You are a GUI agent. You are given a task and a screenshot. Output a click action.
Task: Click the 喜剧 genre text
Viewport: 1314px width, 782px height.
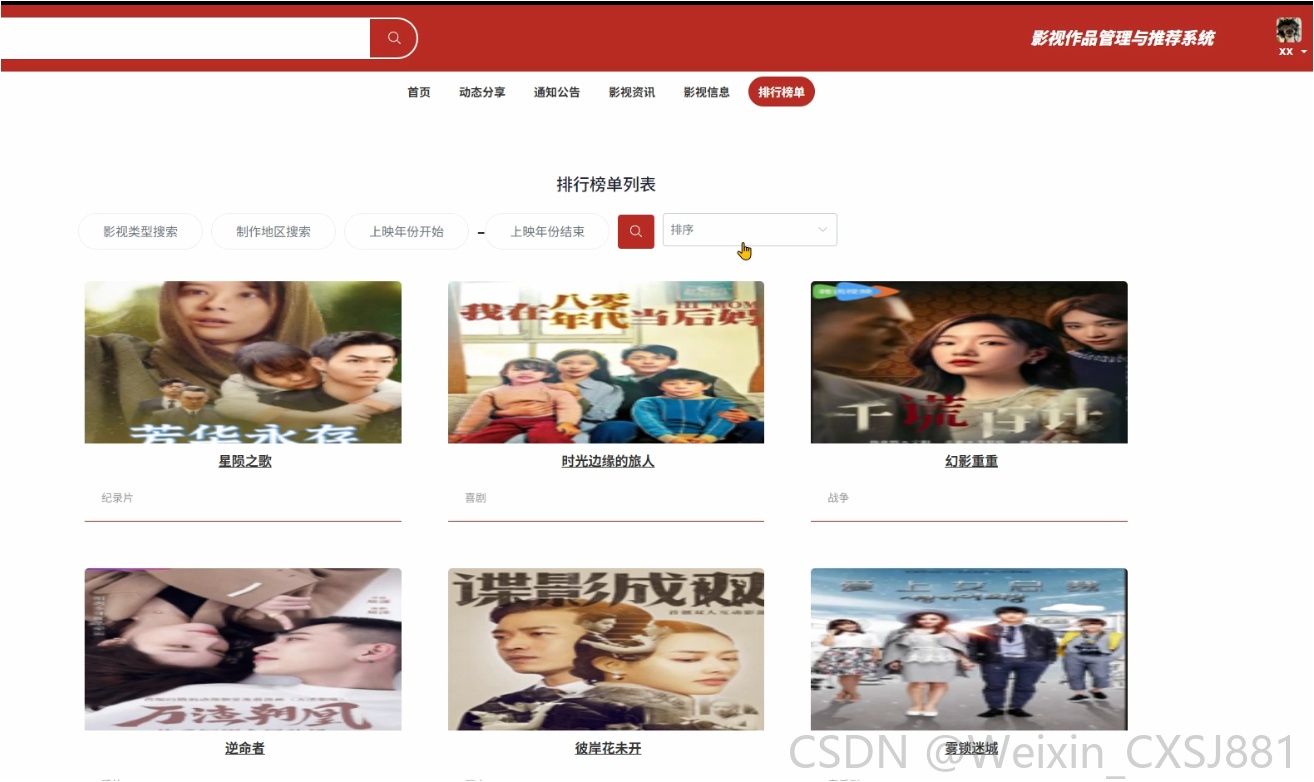(475, 497)
